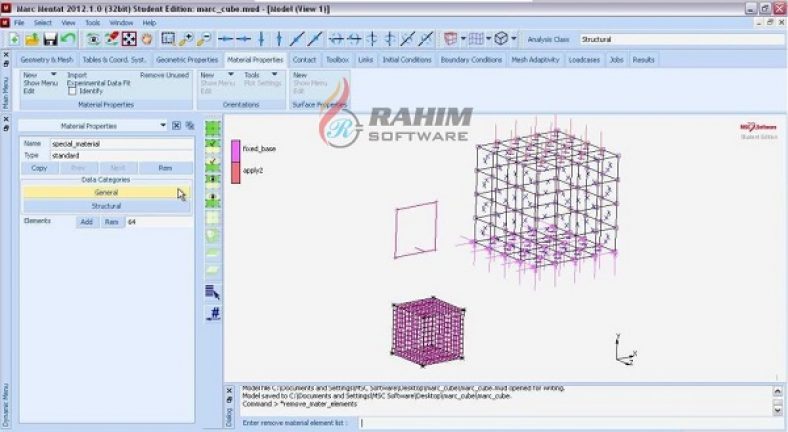Click the translate-left horizontal arrow icon

(226, 39)
